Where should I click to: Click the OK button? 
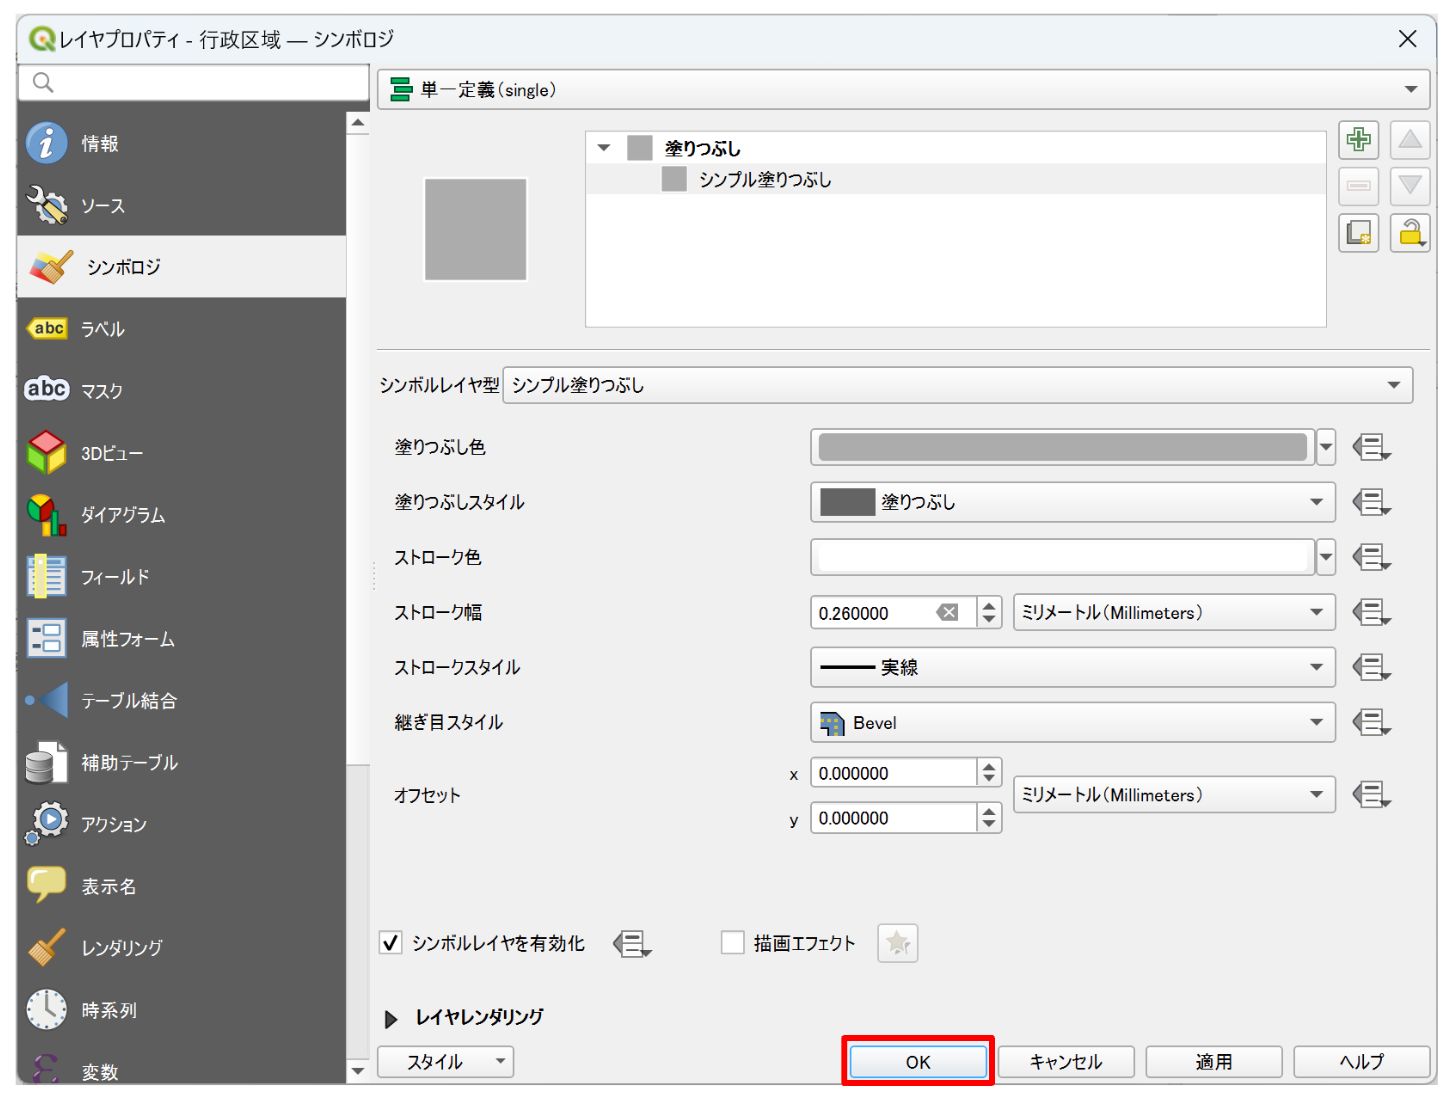point(918,1062)
